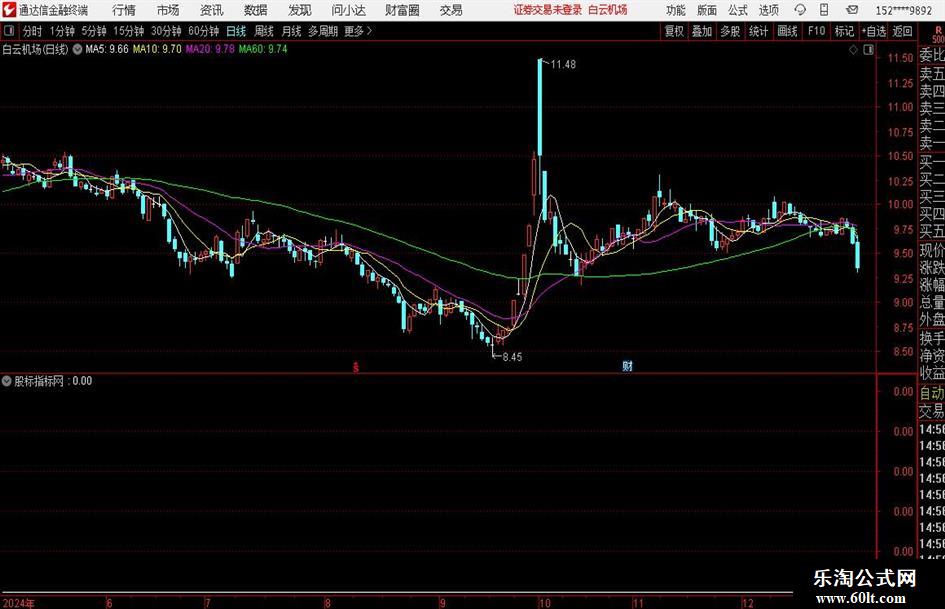
Task: Click the R 500 tag at top right
Action: pos(938,35)
